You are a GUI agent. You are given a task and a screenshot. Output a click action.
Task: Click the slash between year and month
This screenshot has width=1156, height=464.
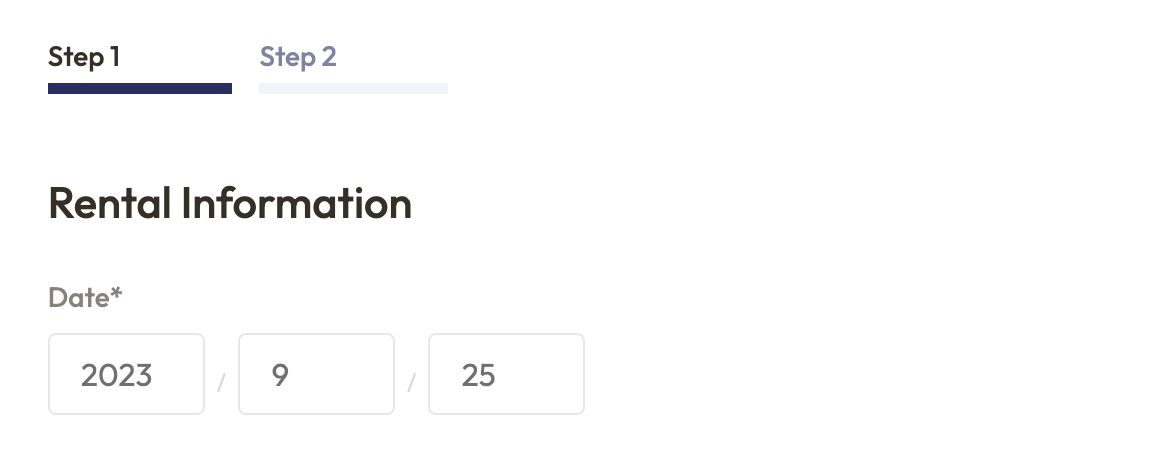221,382
